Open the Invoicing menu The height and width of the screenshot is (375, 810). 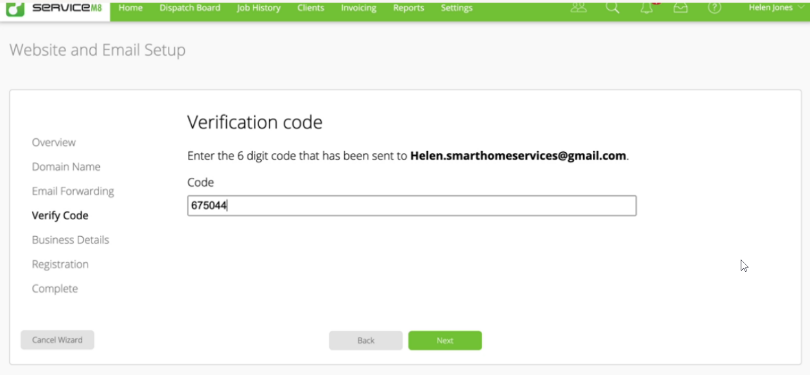pos(359,8)
